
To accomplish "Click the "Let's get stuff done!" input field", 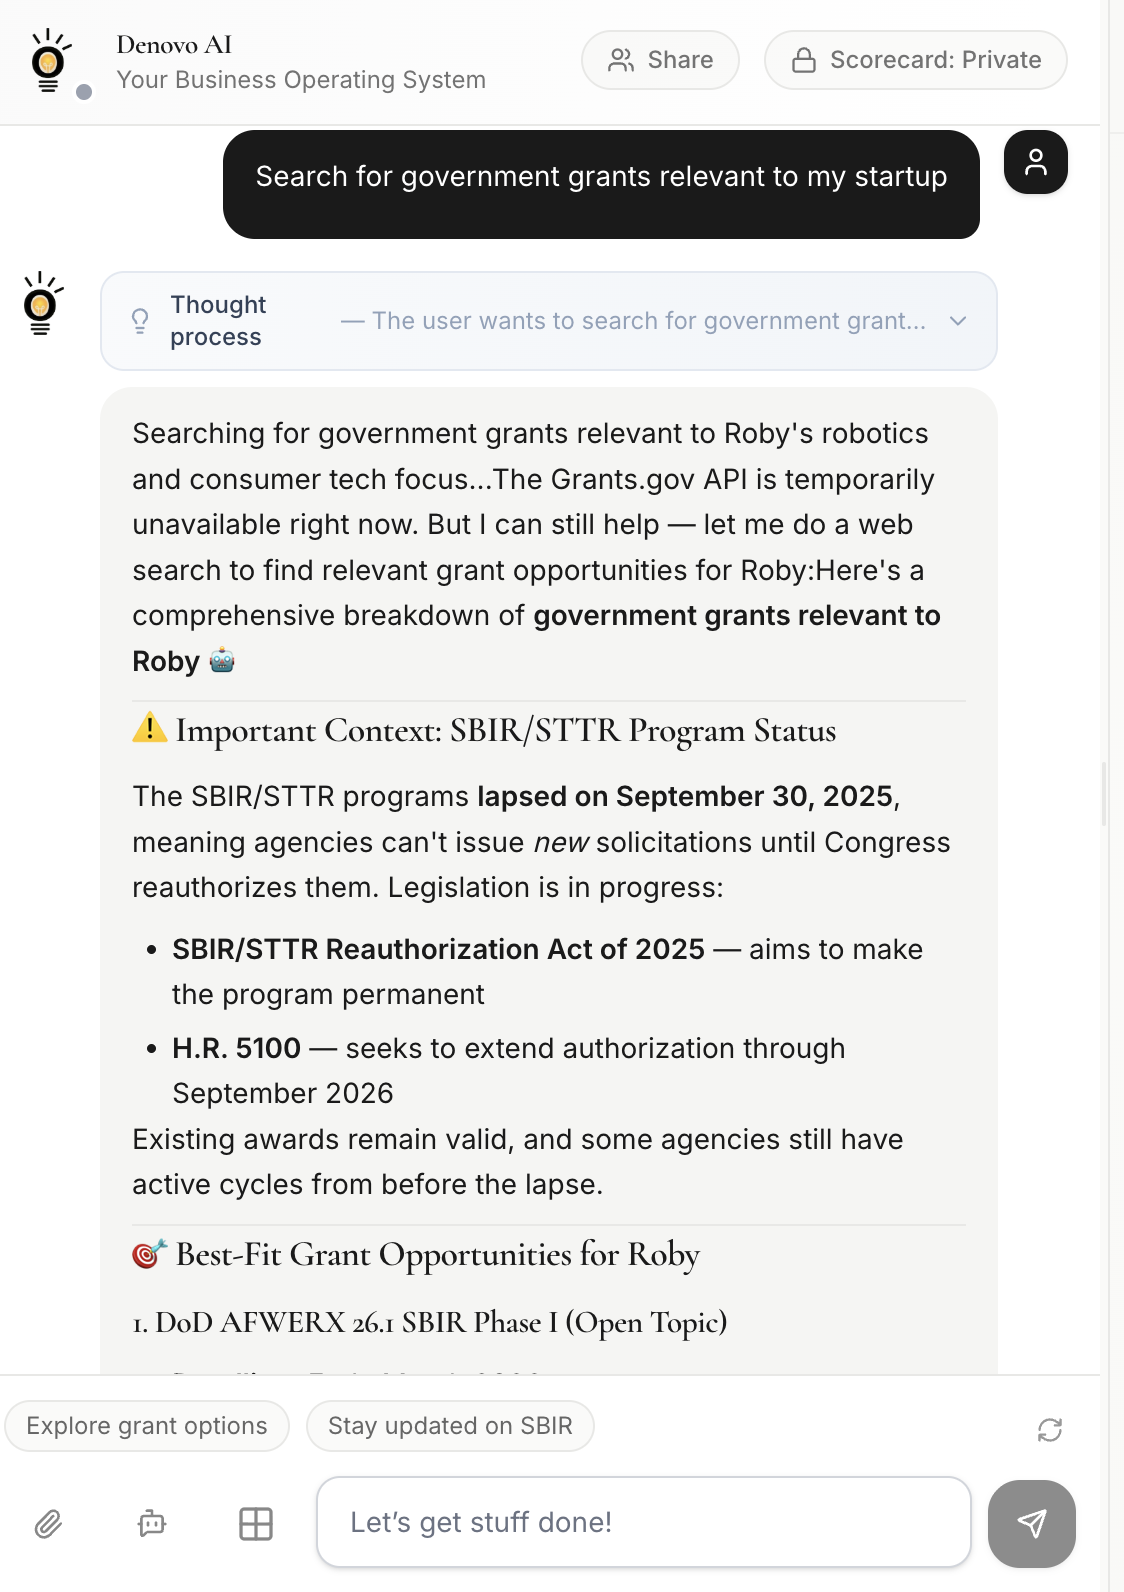I will coord(643,1522).
